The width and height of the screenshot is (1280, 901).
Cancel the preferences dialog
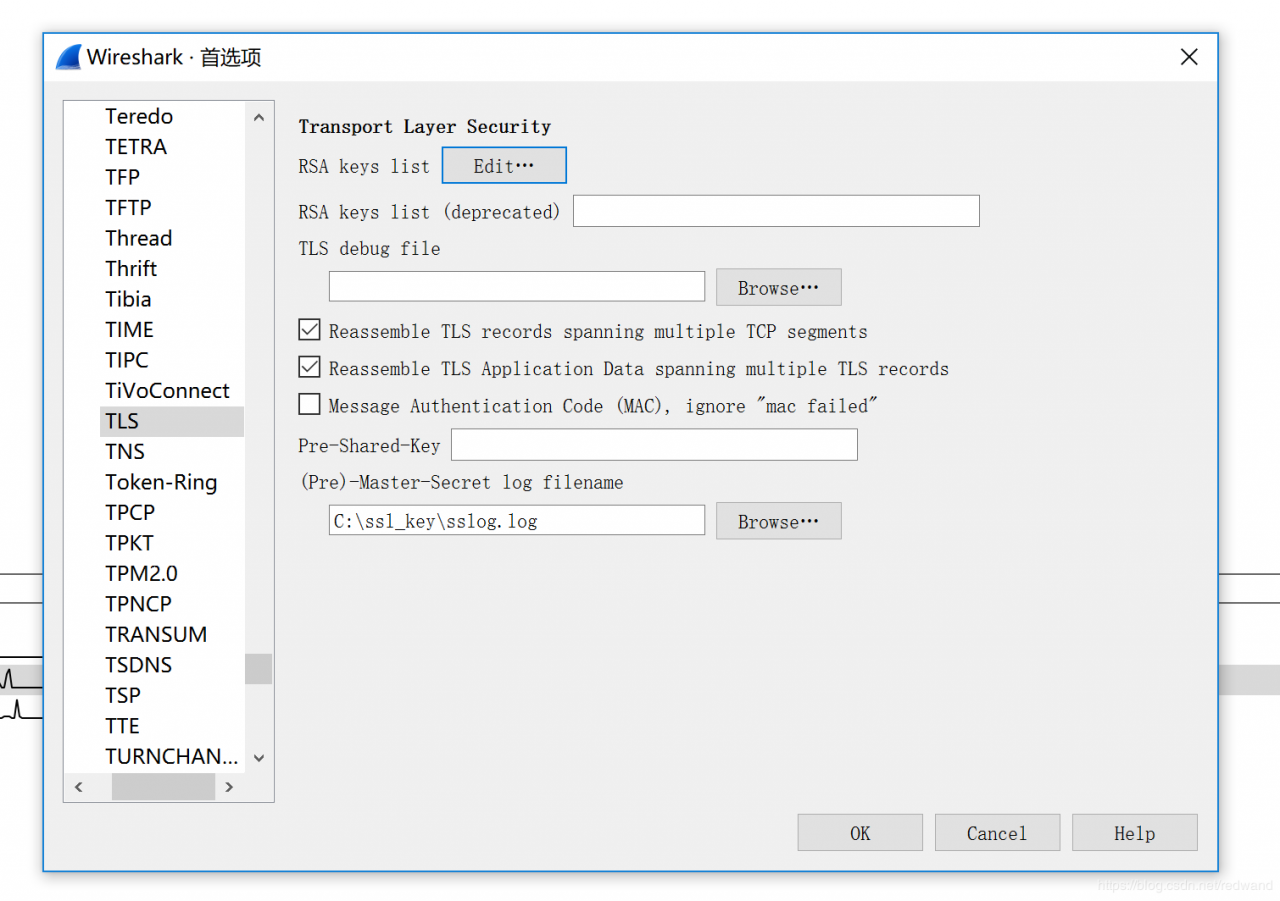click(x=997, y=833)
